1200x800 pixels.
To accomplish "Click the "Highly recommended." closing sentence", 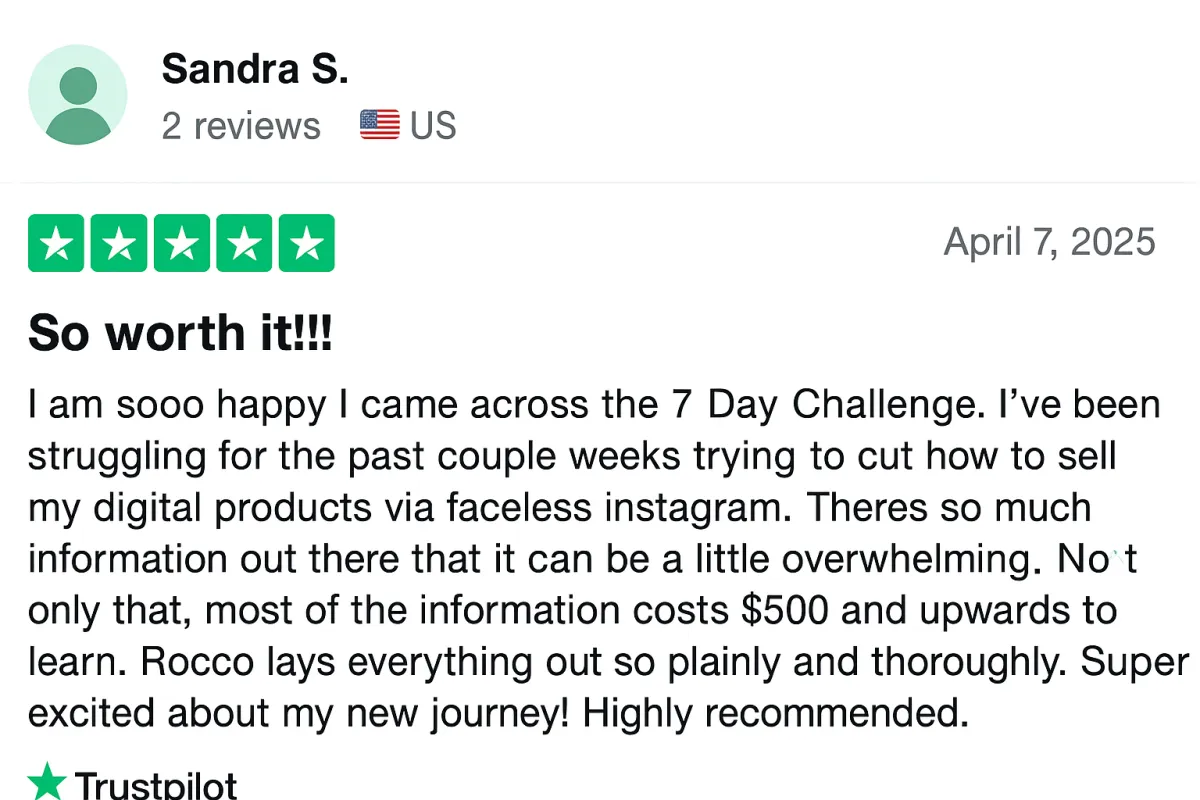I will (776, 713).
